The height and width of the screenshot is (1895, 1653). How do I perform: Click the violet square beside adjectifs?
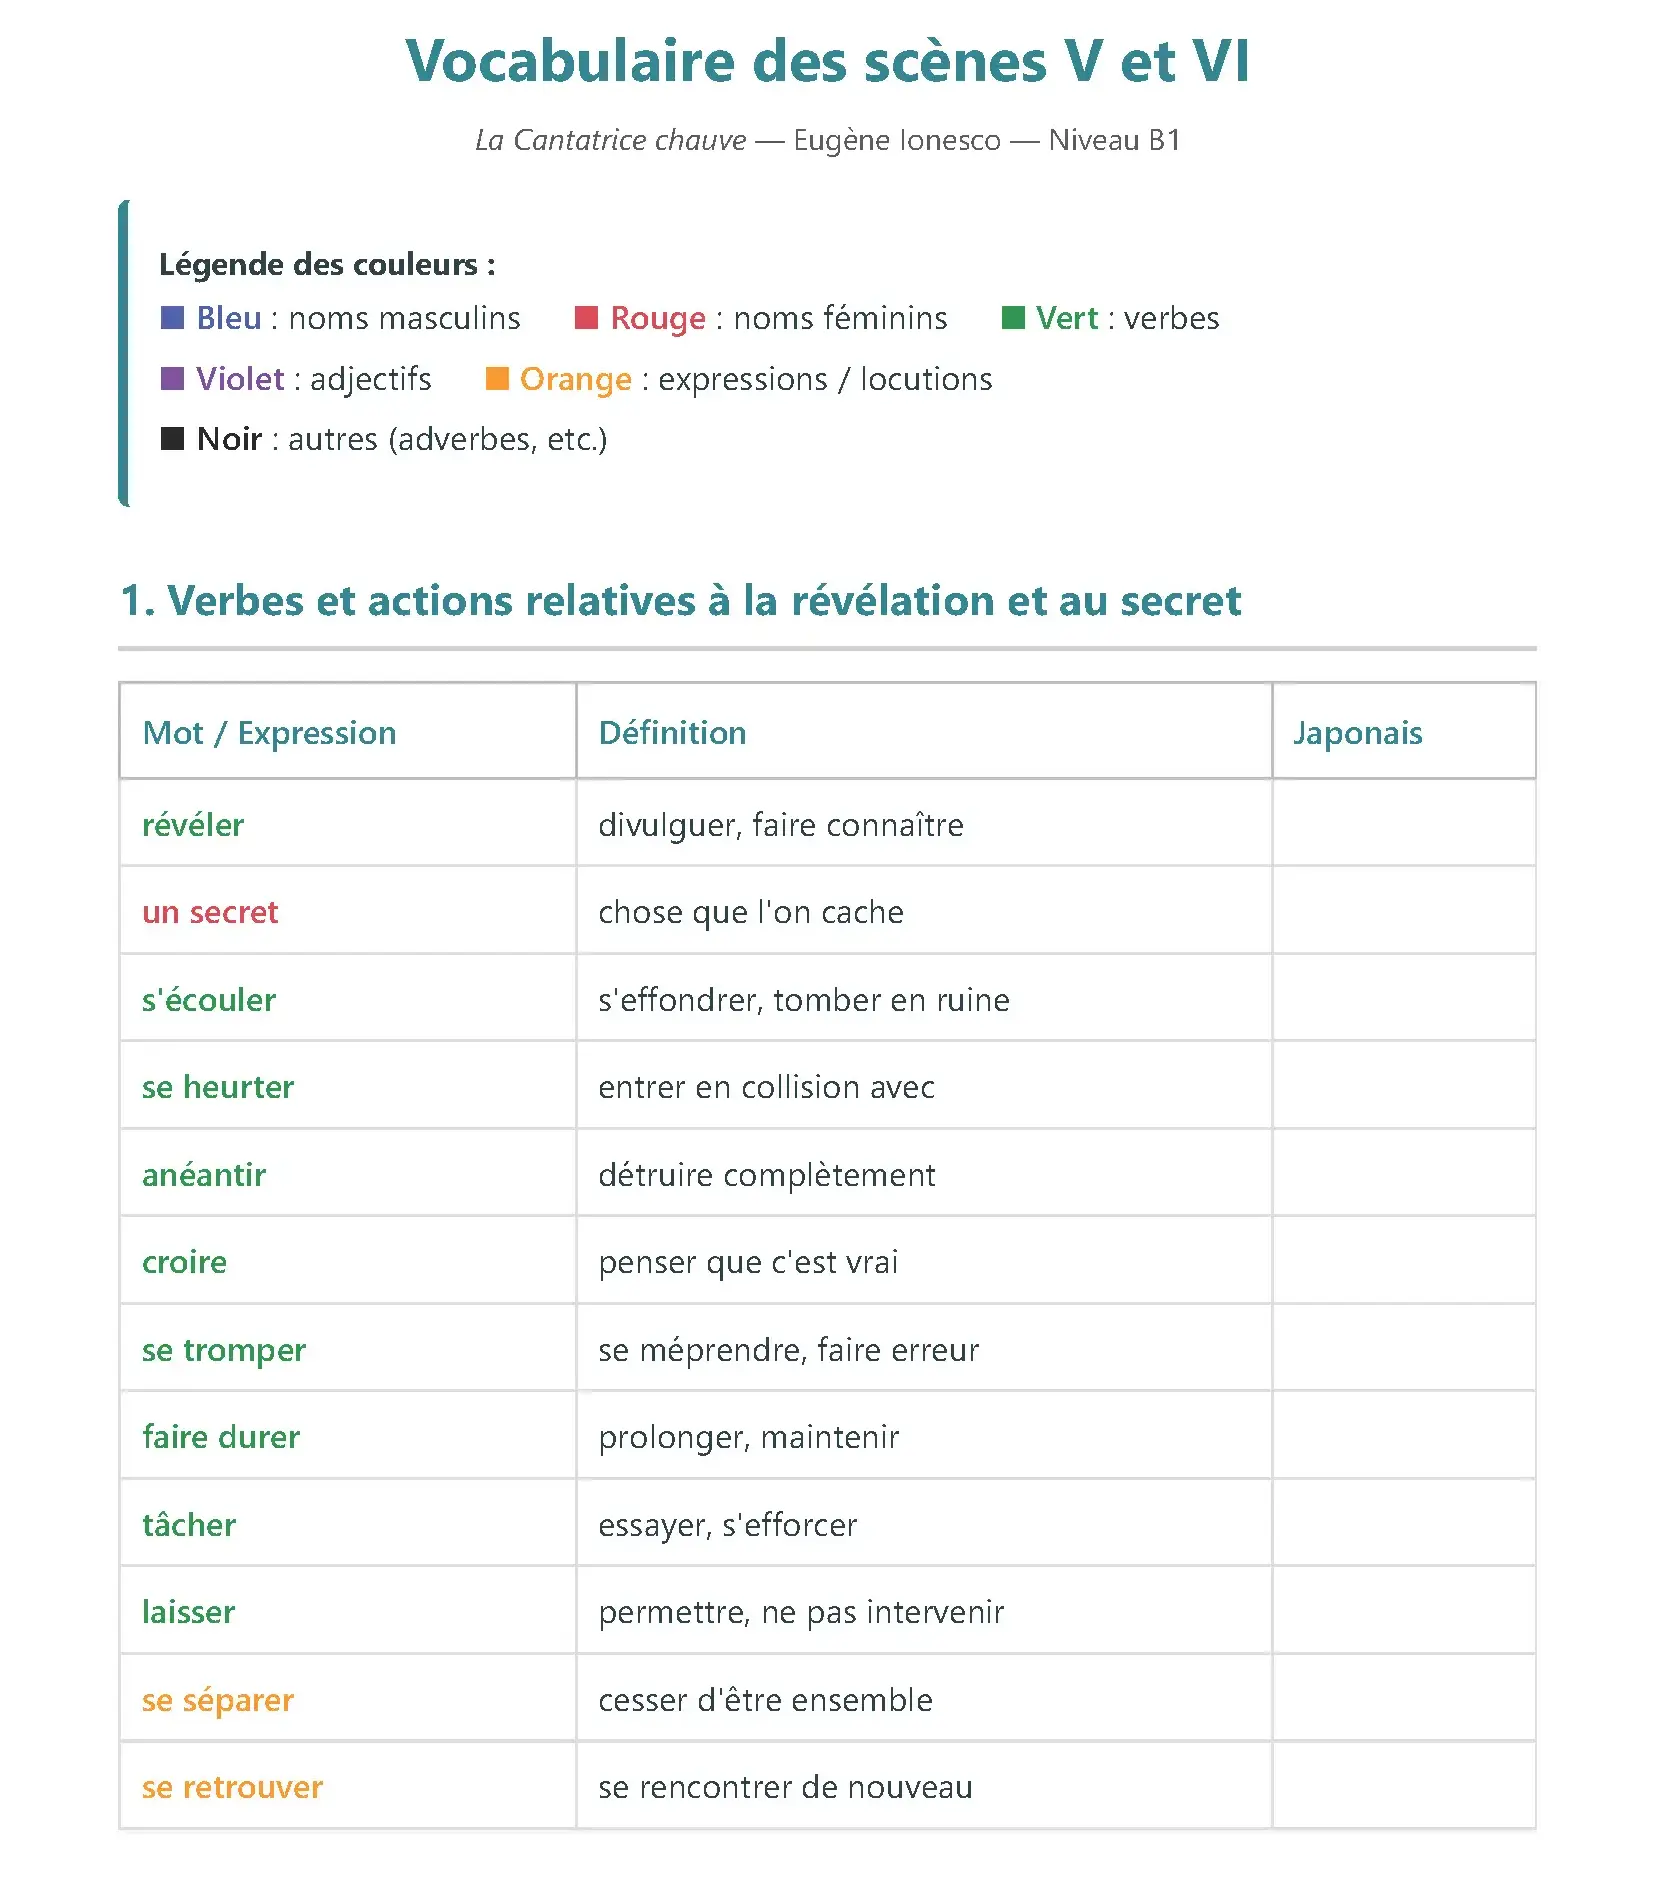click(172, 379)
